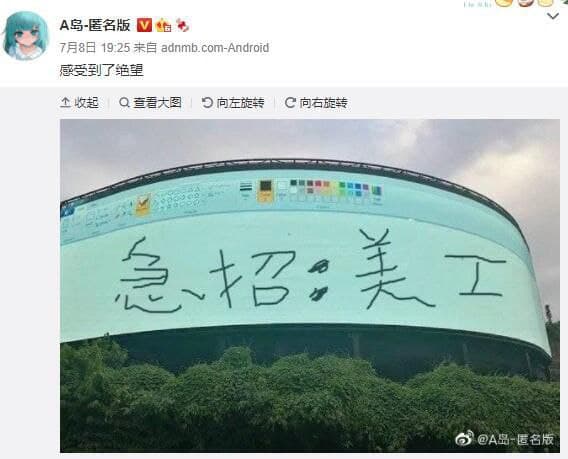
Task: Click the counter-clockwise rotate icon
Action: [207, 103]
